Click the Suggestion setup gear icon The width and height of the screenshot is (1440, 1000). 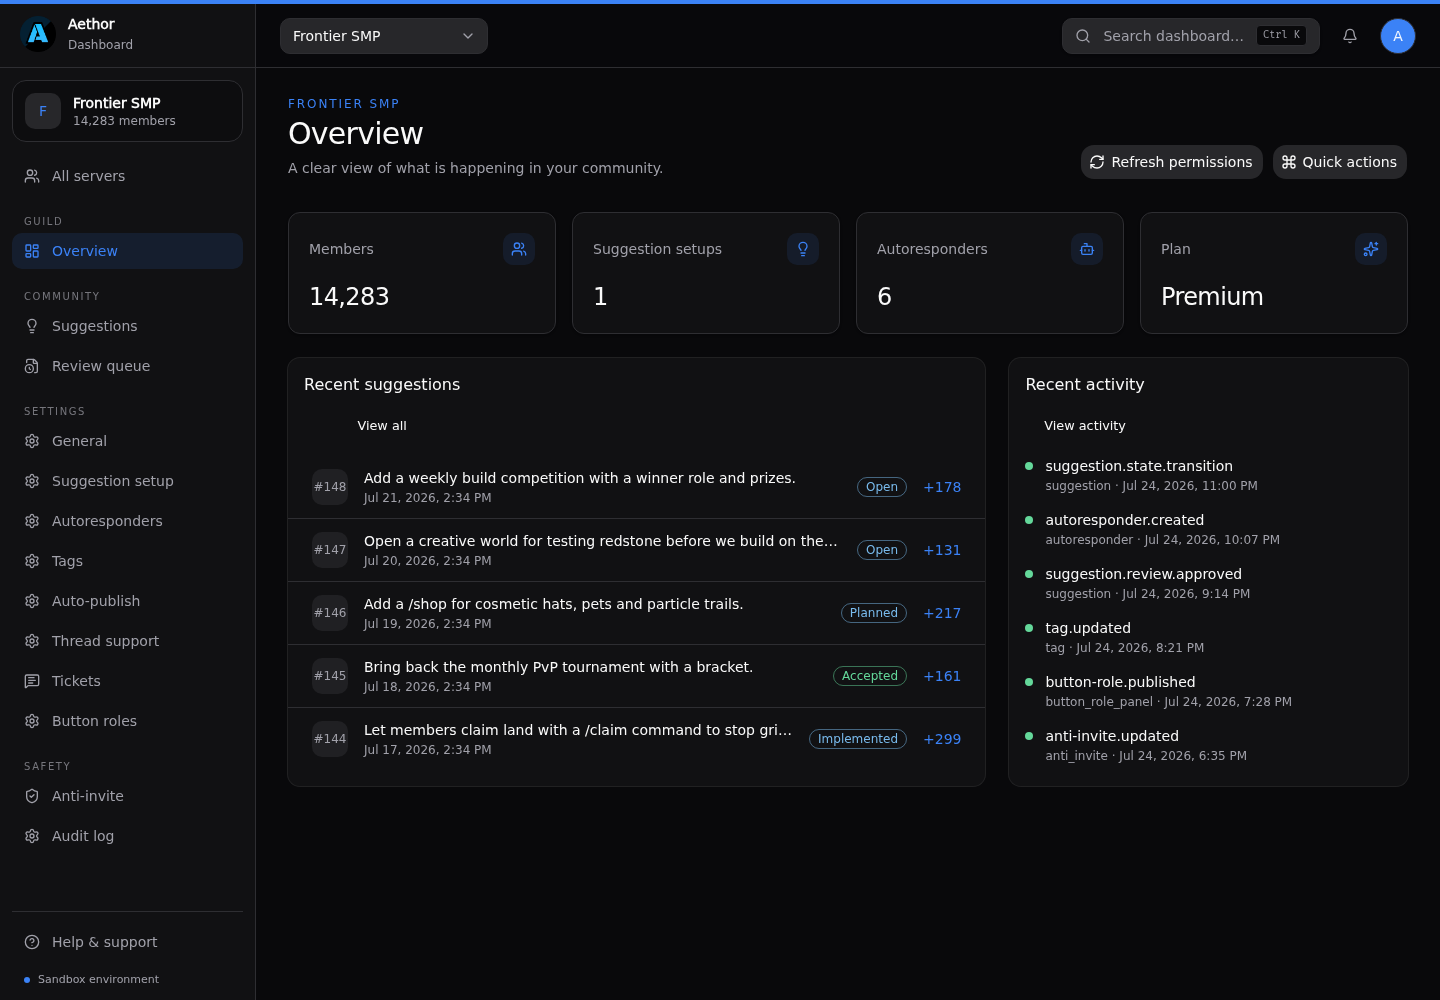[32, 481]
